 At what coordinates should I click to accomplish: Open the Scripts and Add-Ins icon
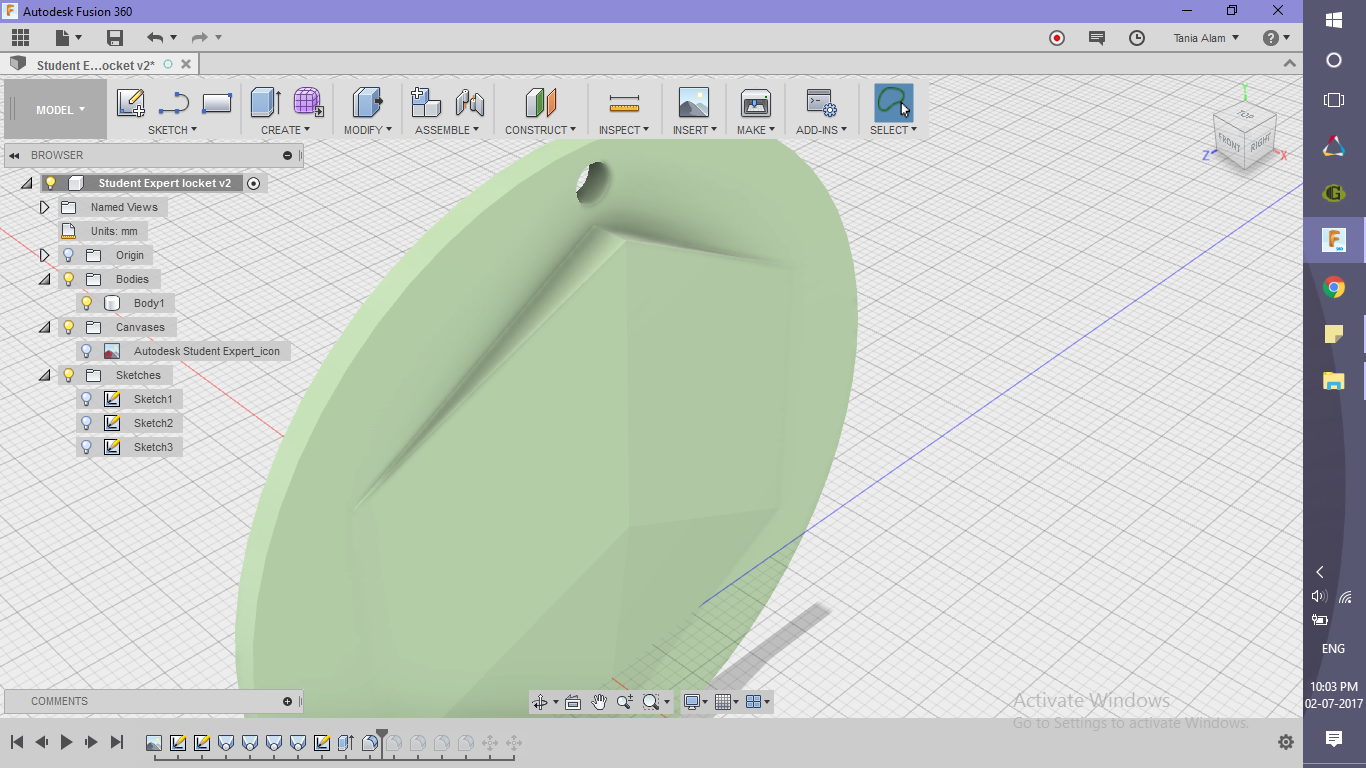point(822,102)
